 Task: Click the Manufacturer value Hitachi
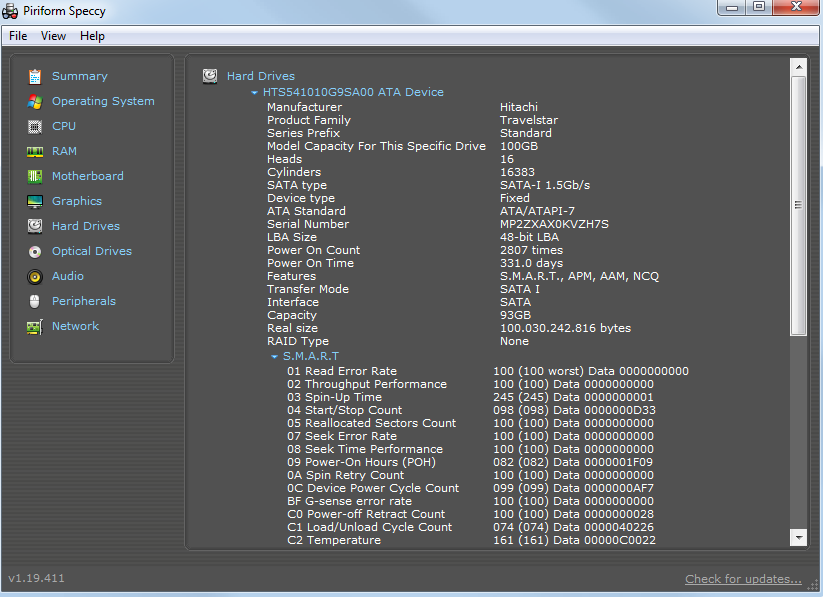519,107
